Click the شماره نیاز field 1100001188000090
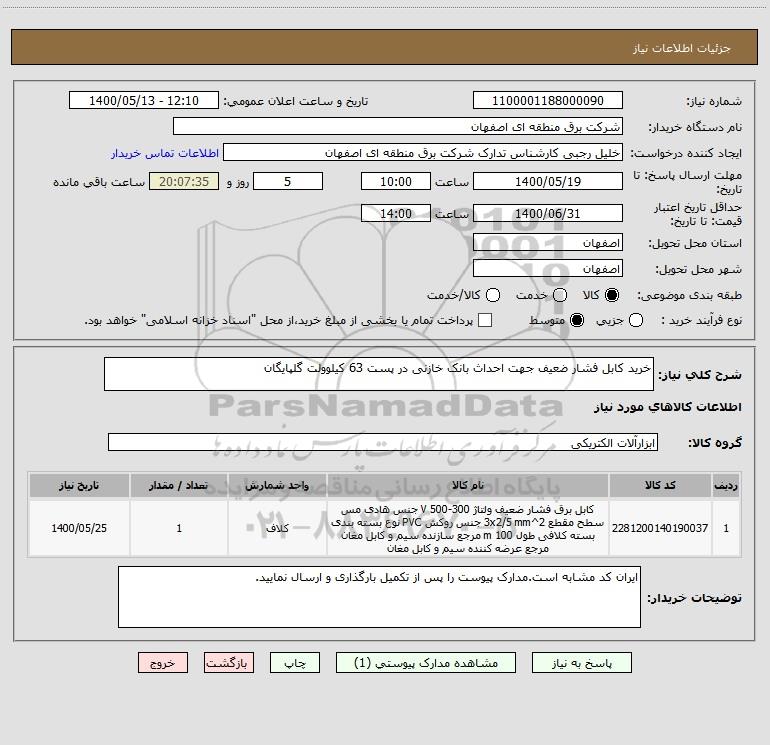770x745 pixels. [548, 100]
